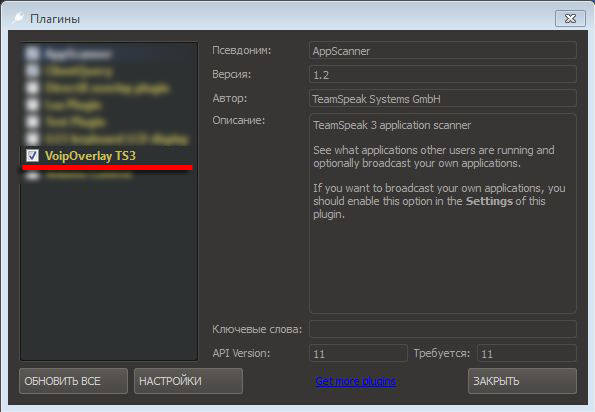Uncheck the VoipOverlay TS3 checkbox

(32, 155)
